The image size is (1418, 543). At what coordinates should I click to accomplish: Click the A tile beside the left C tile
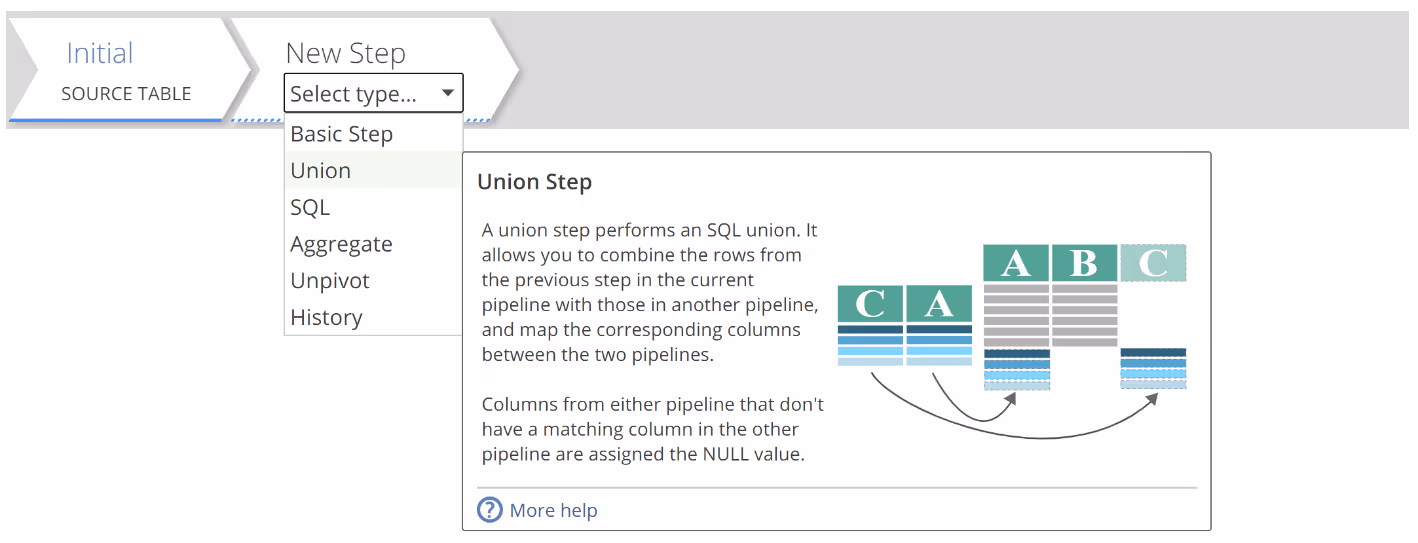pos(939,304)
